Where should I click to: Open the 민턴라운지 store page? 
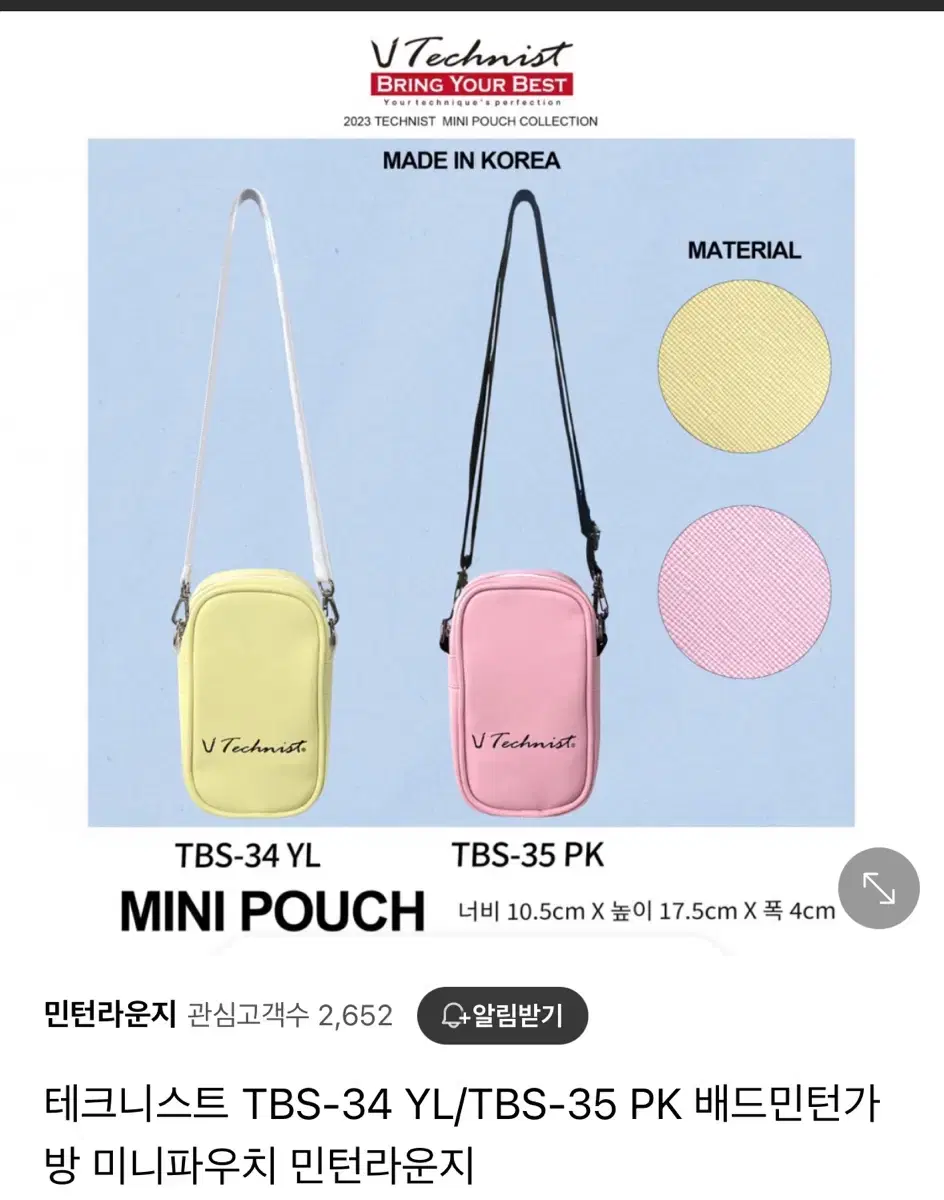point(110,1016)
